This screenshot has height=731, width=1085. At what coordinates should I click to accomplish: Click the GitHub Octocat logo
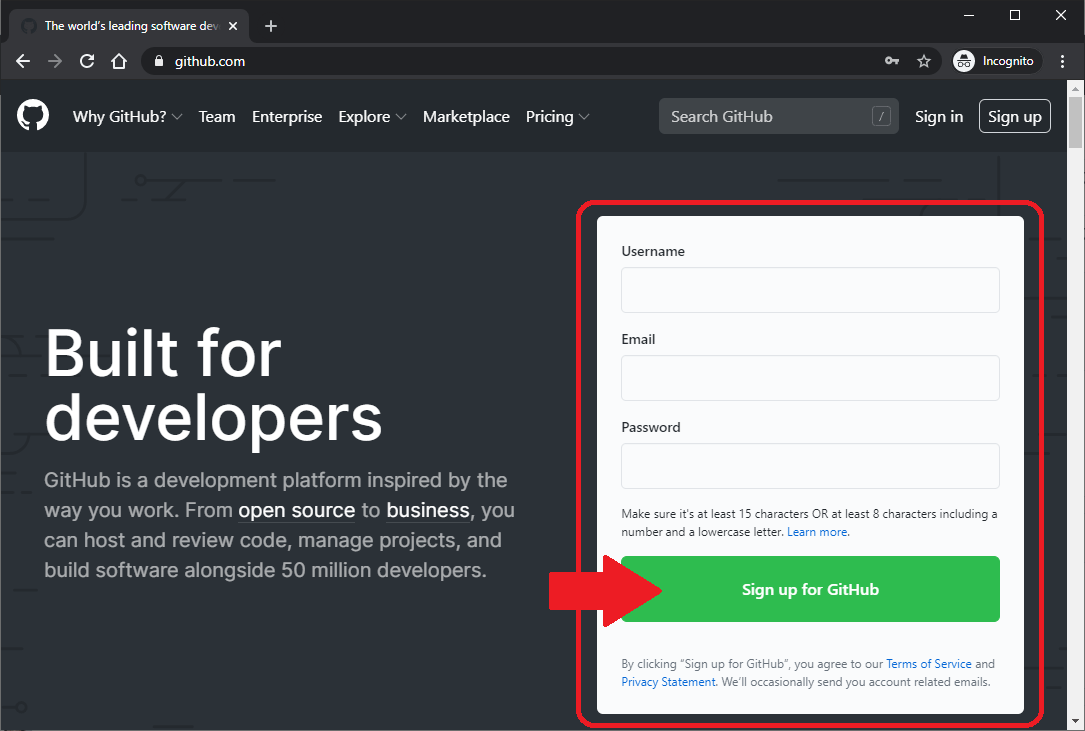pyautogui.click(x=33, y=116)
